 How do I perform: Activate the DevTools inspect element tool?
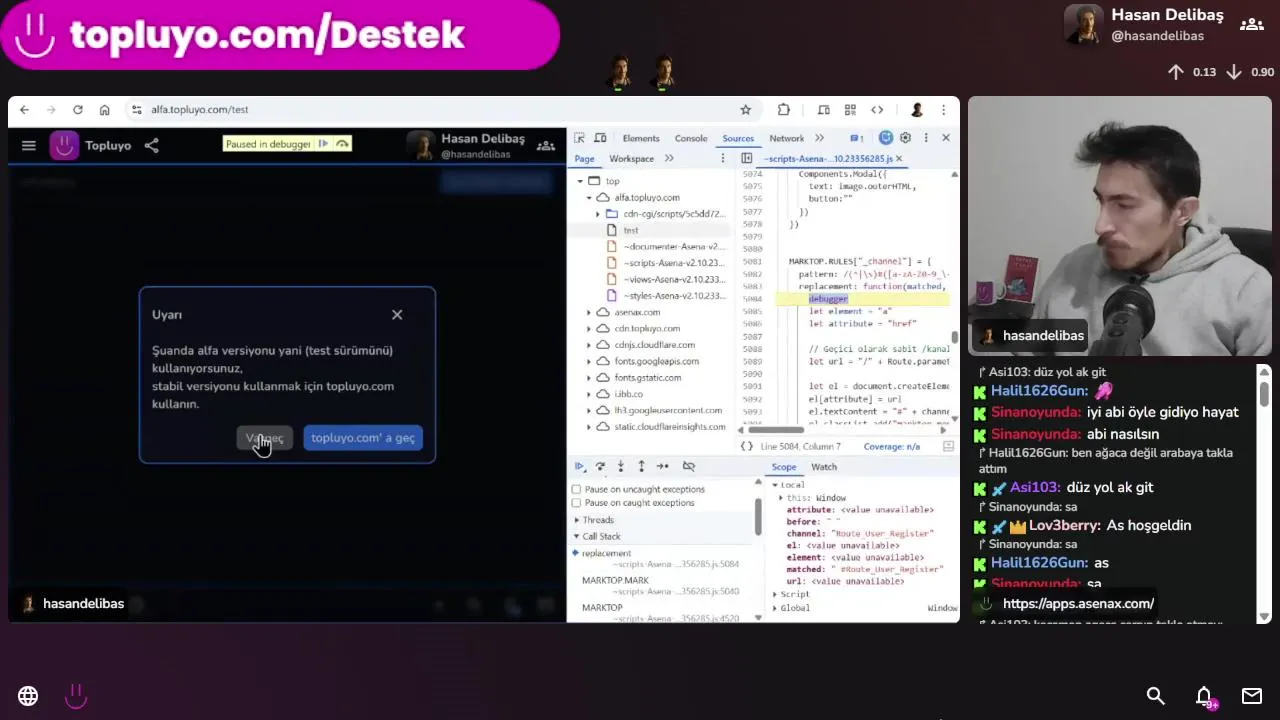pos(579,138)
